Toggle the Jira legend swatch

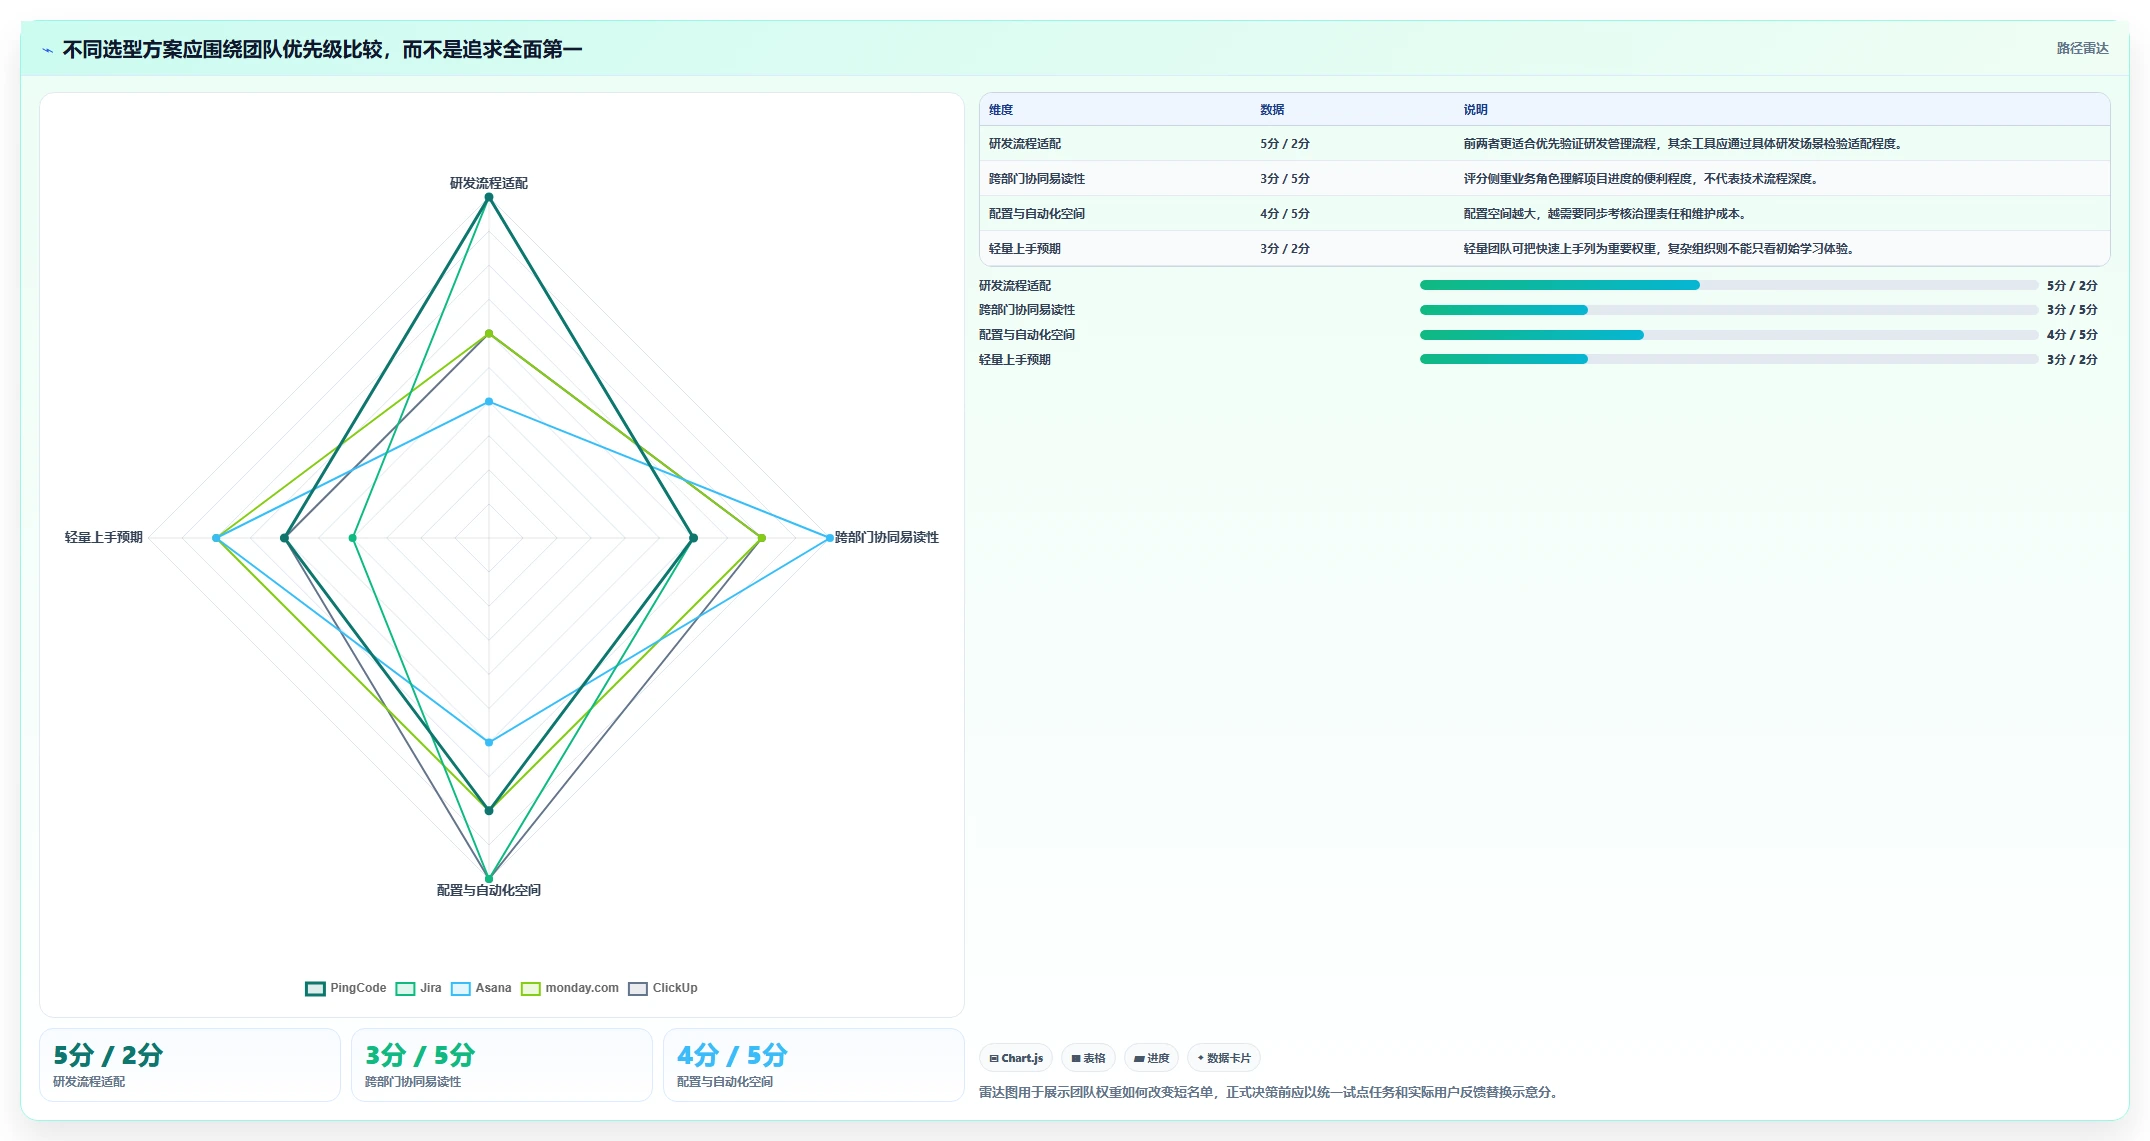[x=405, y=989]
